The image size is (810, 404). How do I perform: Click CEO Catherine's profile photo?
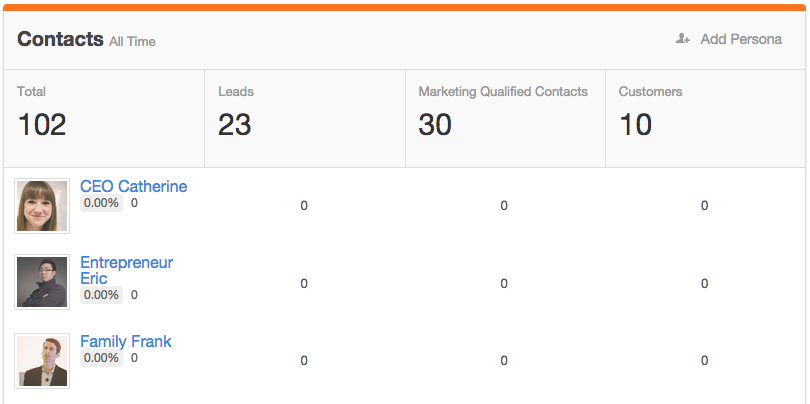[42, 205]
